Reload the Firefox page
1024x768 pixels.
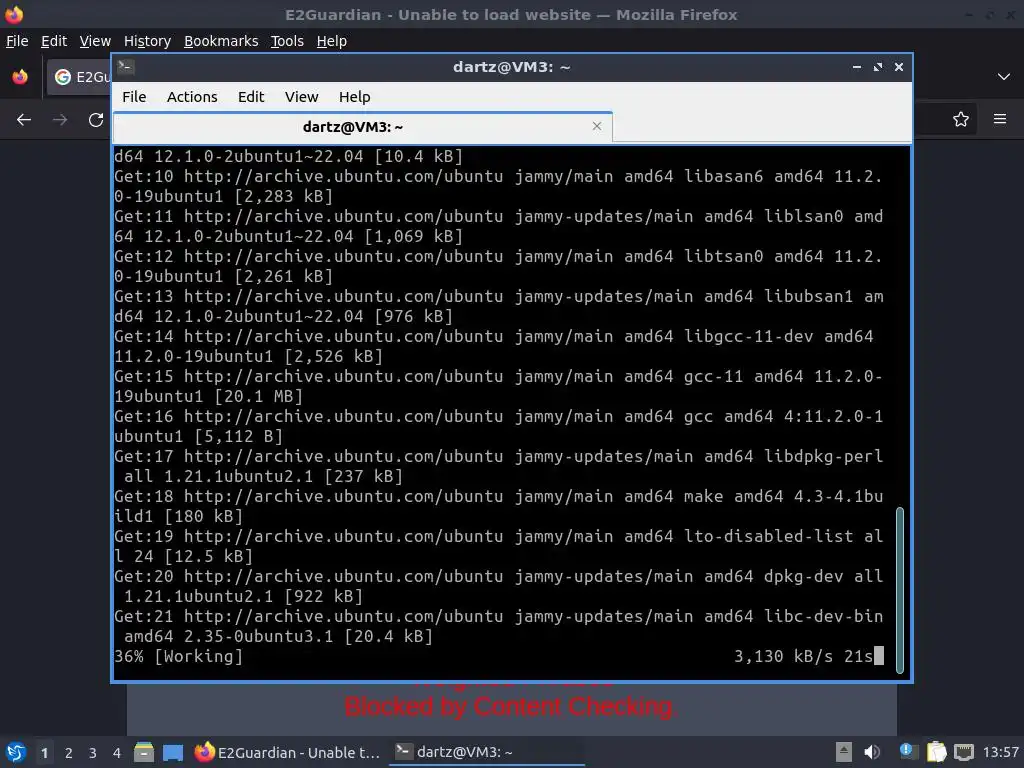pyautogui.click(x=96, y=120)
